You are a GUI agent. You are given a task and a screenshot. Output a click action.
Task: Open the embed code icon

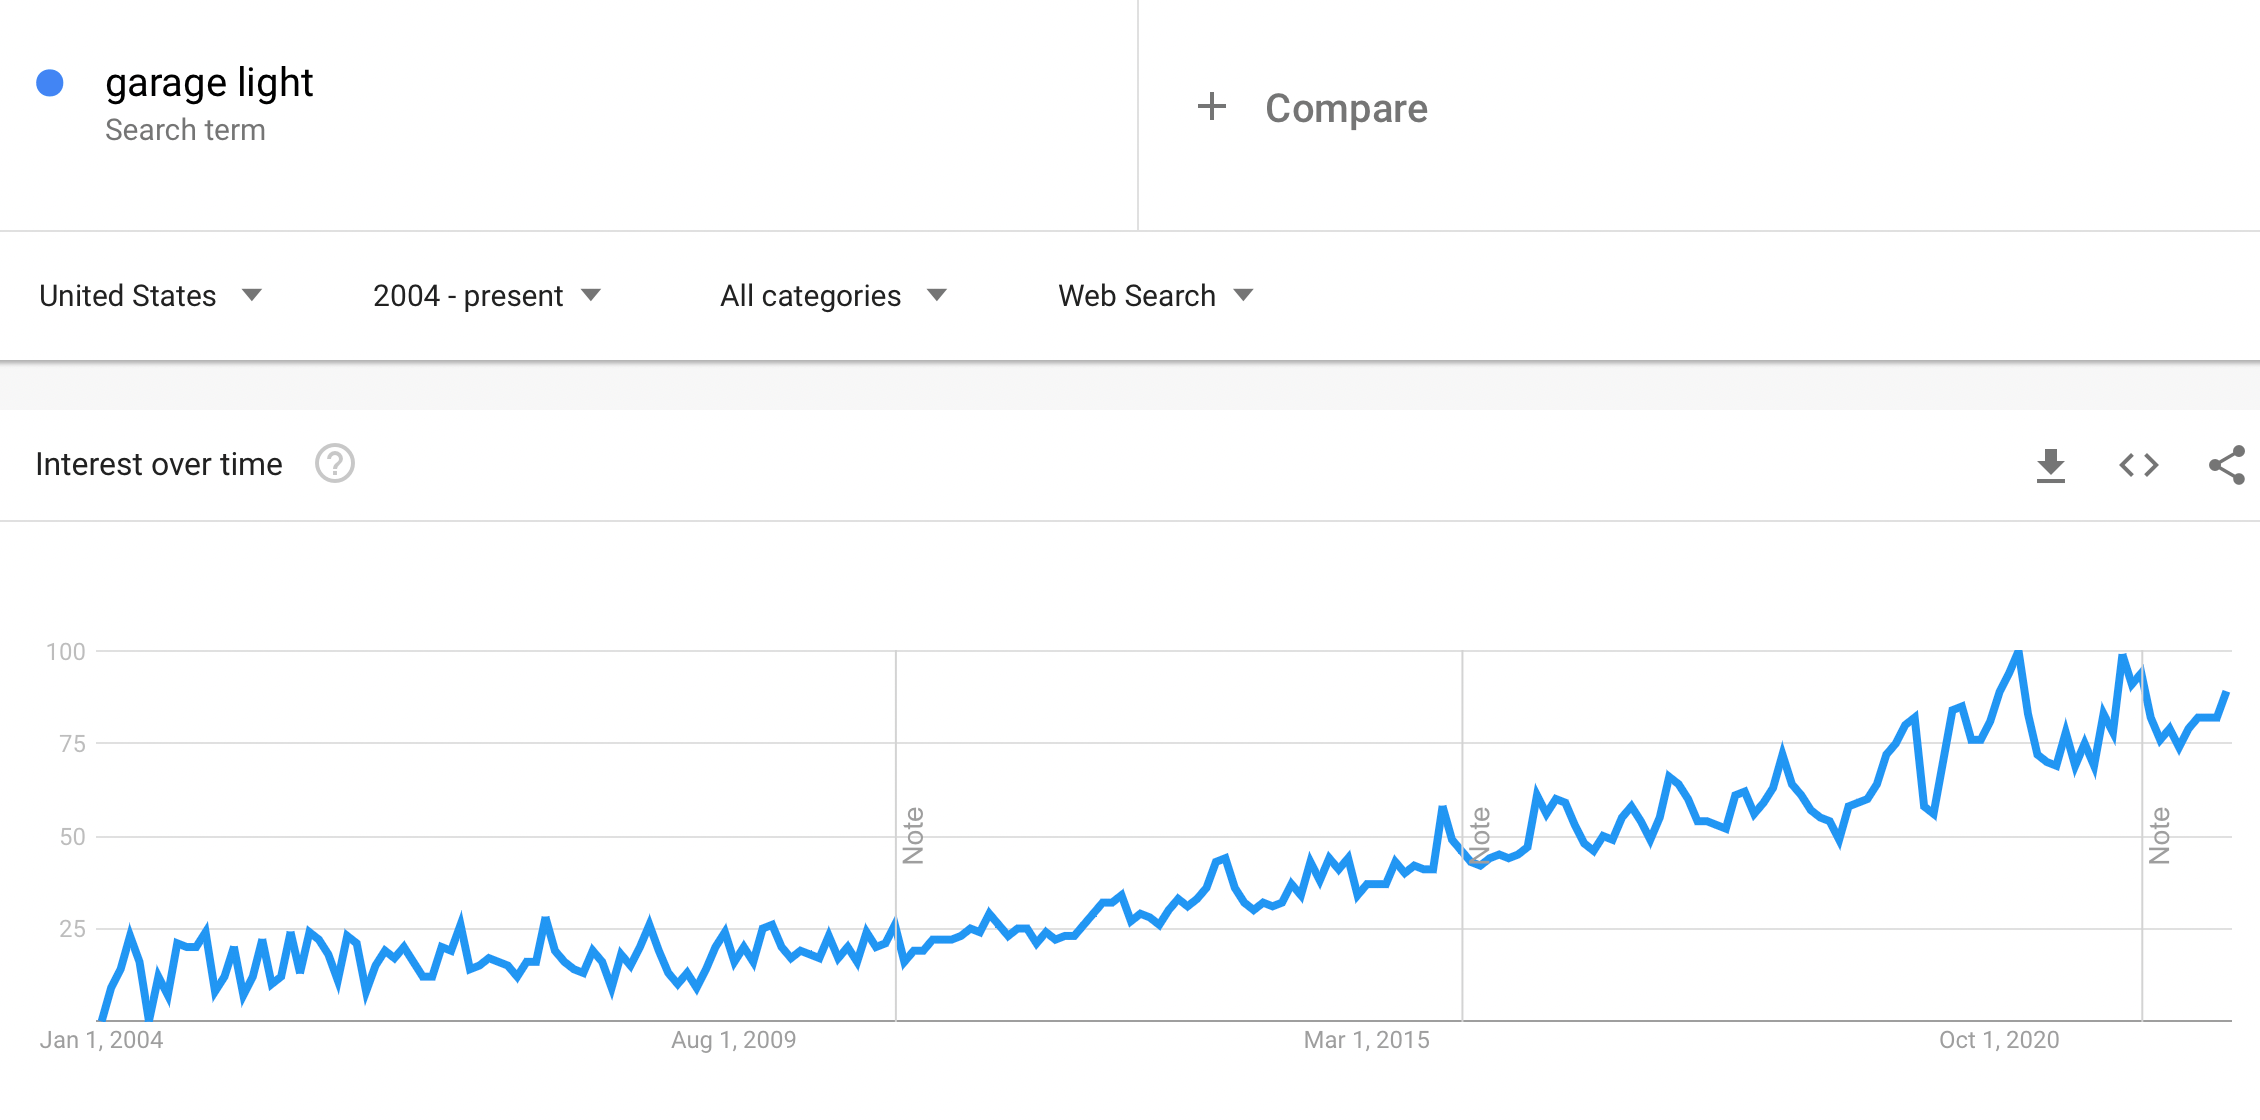[x=2138, y=465]
